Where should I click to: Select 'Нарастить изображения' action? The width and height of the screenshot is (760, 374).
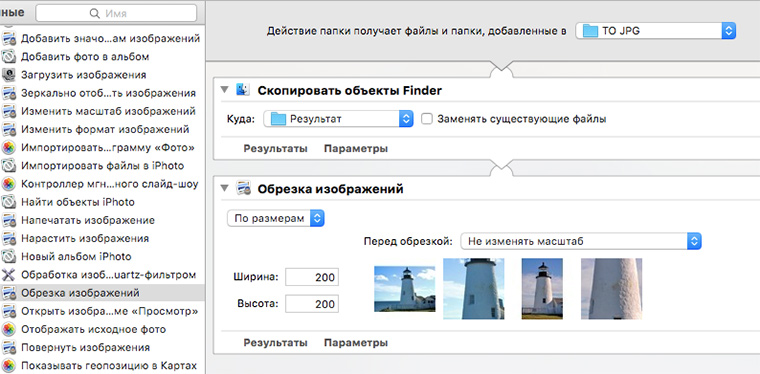tap(85, 238)
